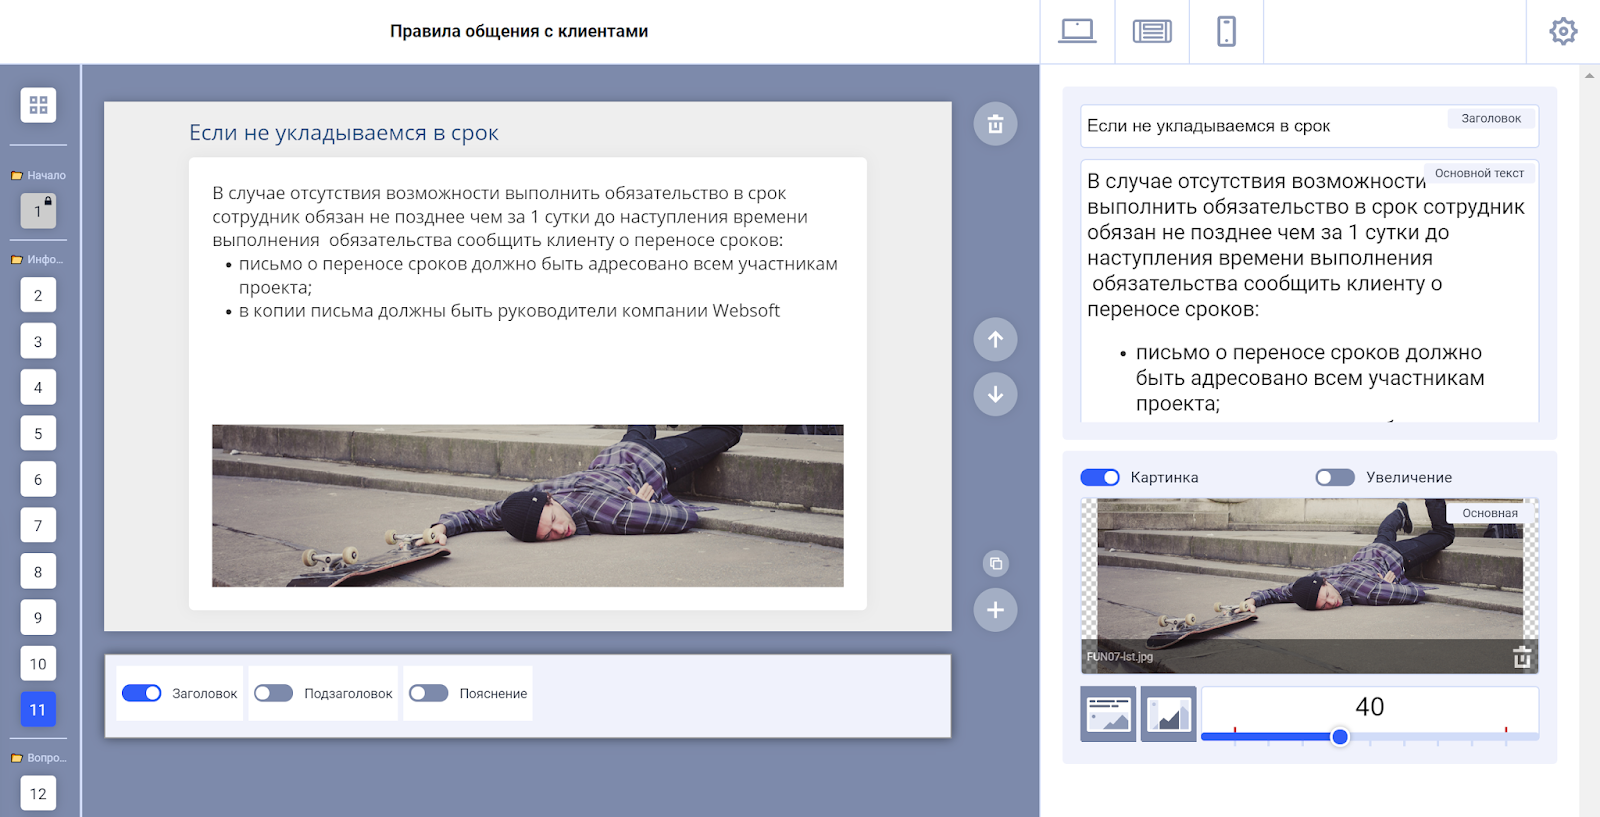Switch to desktop laptop preview mode
The image size is (1600, 817).
tap(1077, 32)
